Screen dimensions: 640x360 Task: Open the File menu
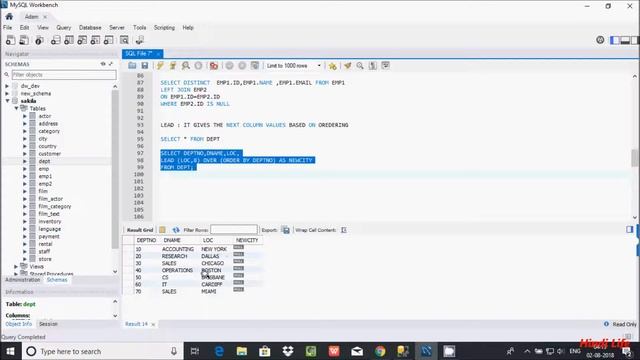click(7, 28)
